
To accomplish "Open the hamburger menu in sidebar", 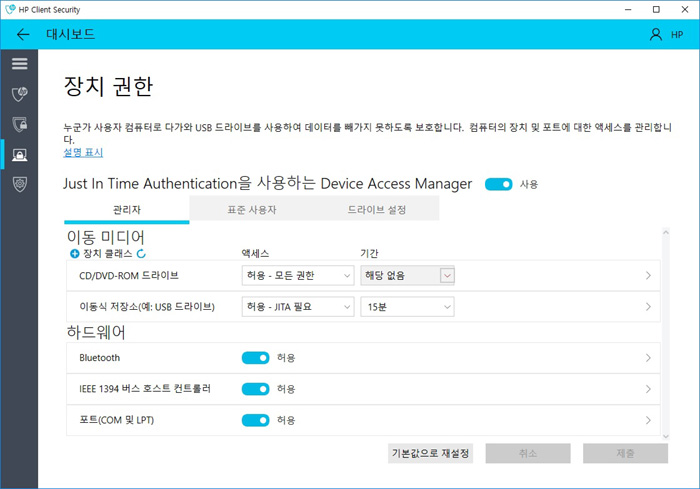I will click(19, 64).
